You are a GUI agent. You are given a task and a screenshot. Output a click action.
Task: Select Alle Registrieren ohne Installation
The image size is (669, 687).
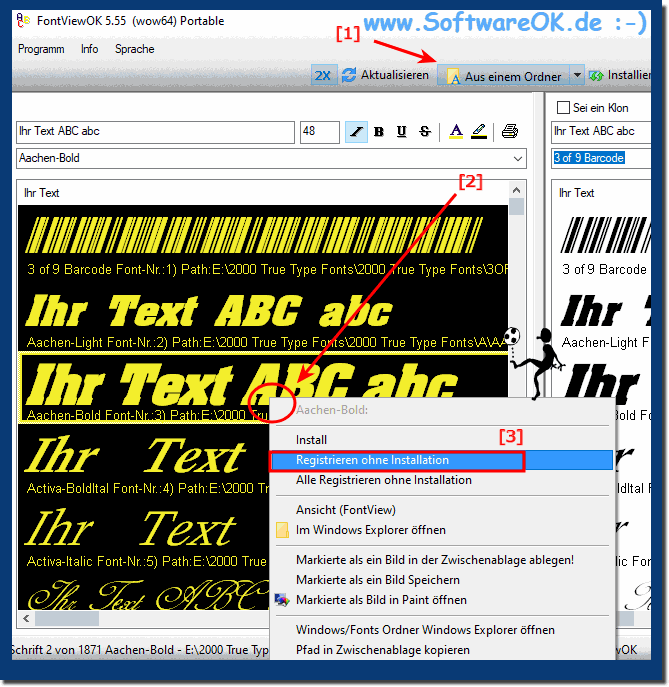pos(442,480)
